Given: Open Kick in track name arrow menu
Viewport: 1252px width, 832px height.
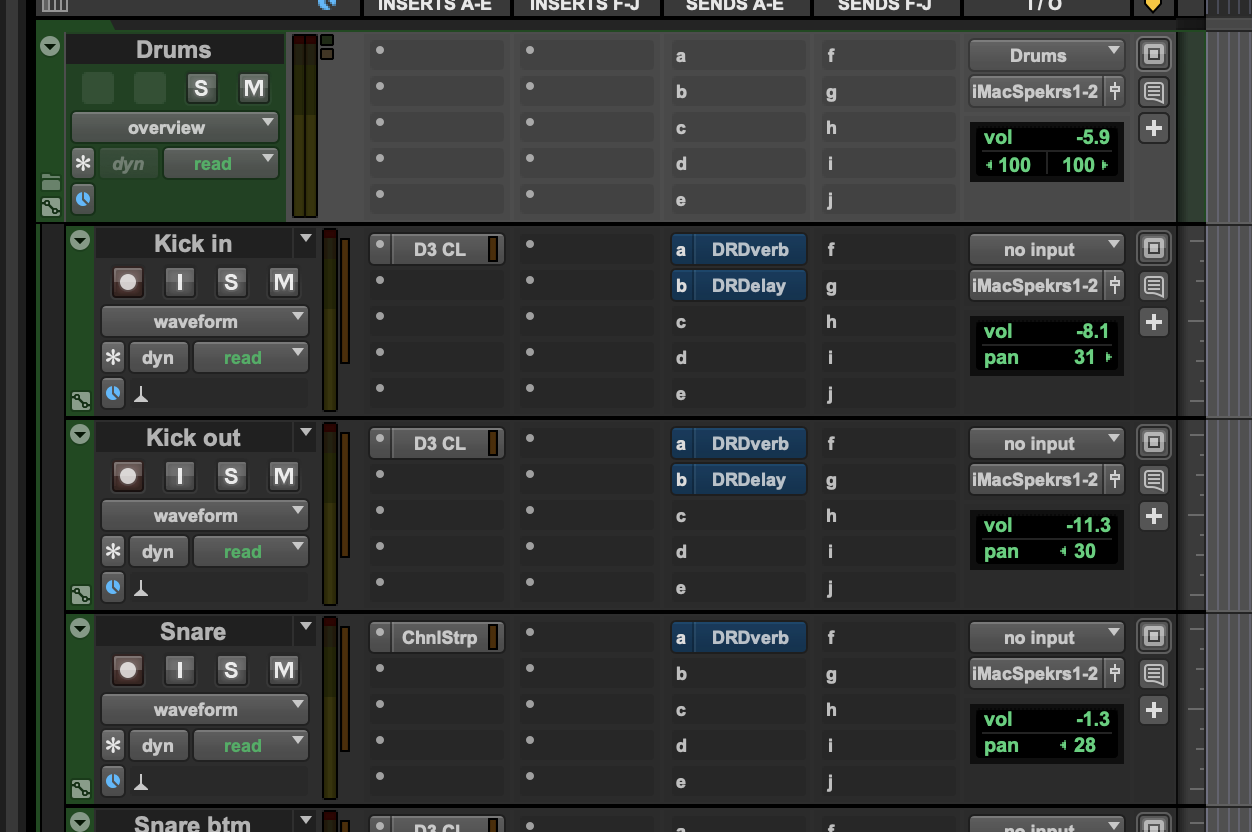Looking at the screenshot, I should [306, 240].
